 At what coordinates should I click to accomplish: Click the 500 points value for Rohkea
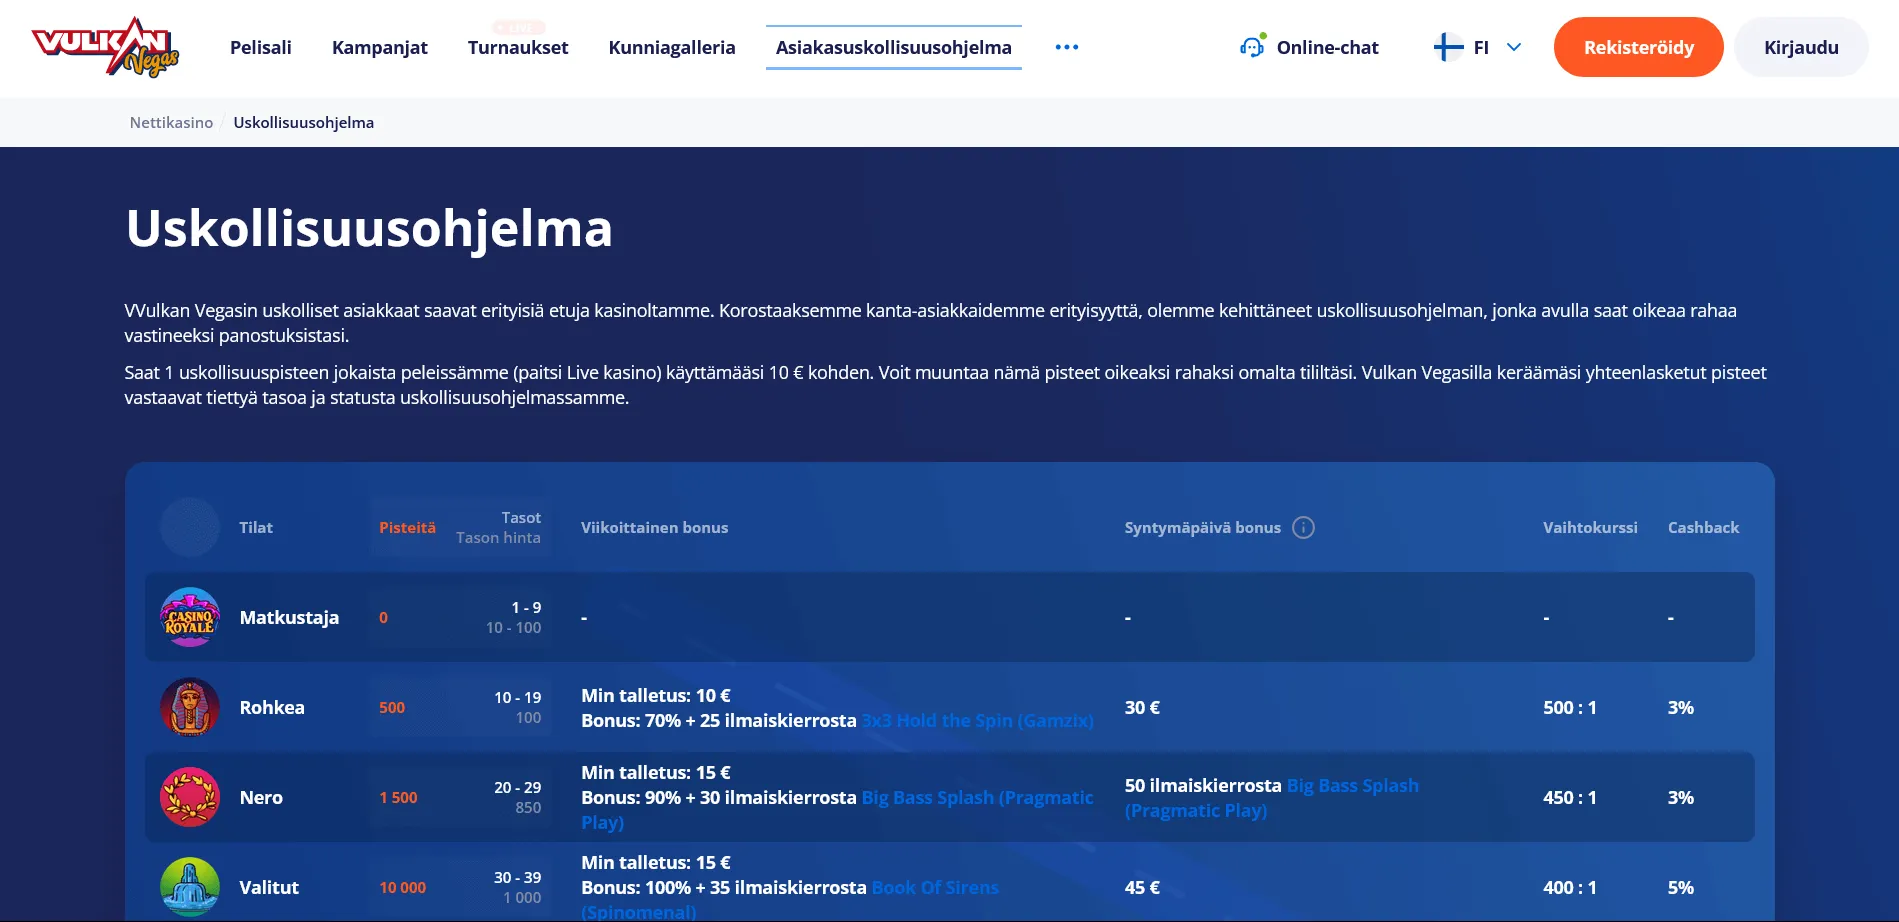pos(392,707)
